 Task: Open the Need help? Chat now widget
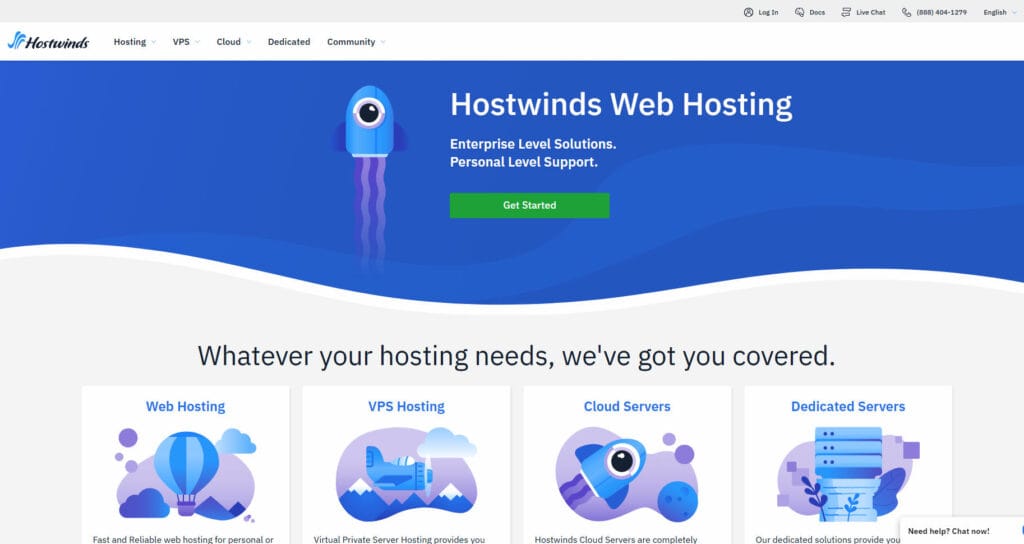coord(948,531)
